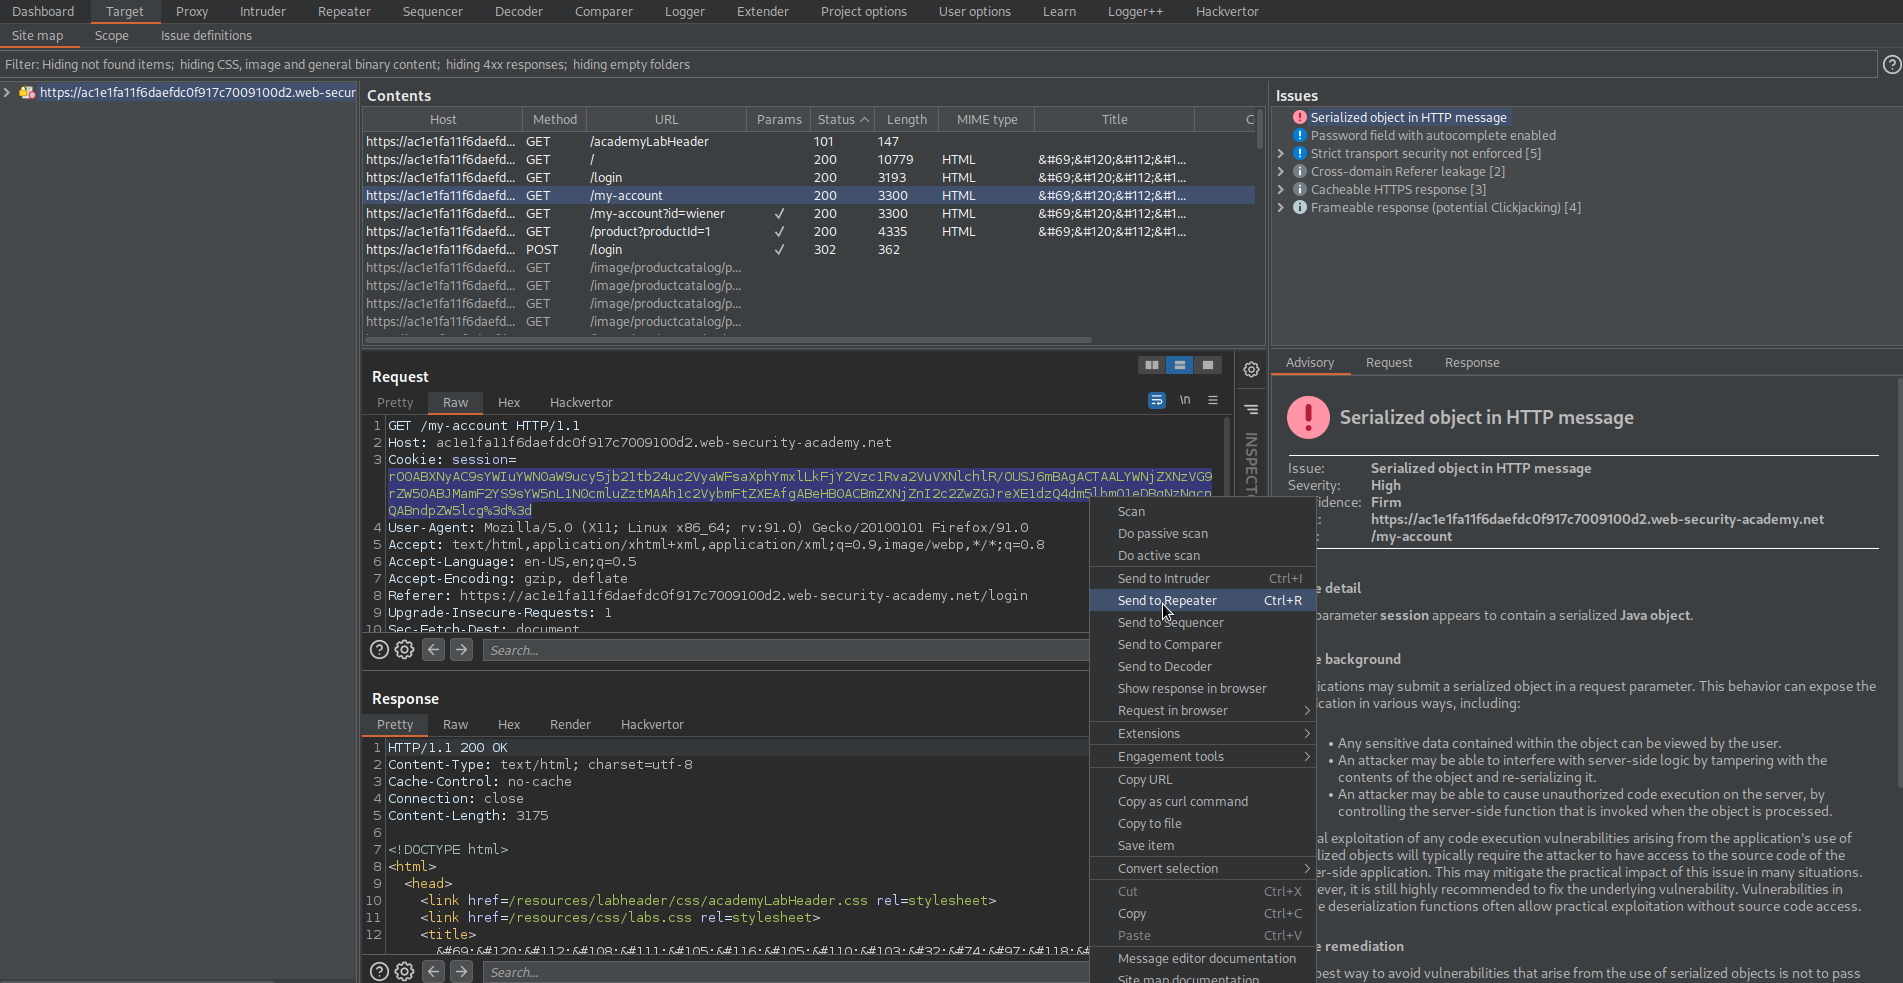1903x983 pixels.
Task: Open Response search settings gear
Action: (x=404, y=972)
